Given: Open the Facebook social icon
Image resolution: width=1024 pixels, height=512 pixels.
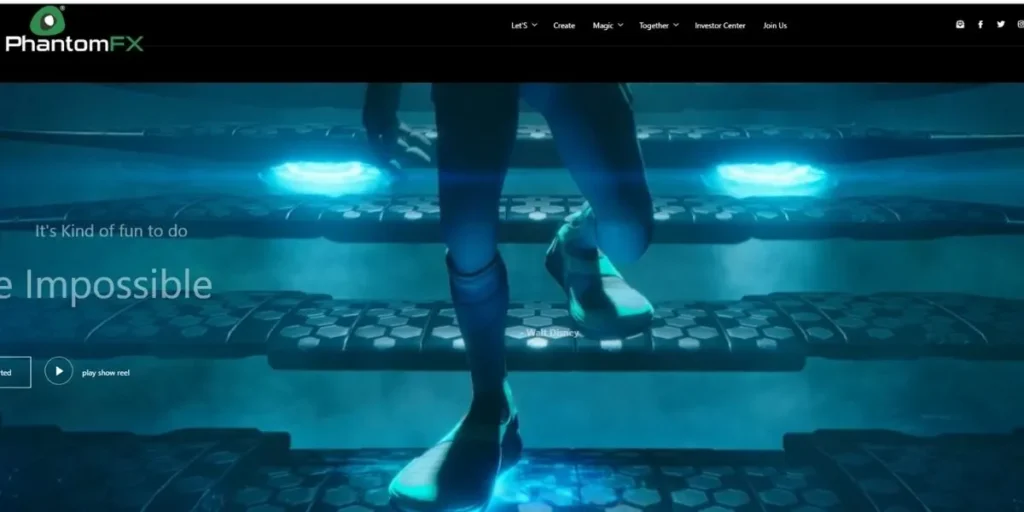Looking at the screenshot, I should tap(980, 25).
